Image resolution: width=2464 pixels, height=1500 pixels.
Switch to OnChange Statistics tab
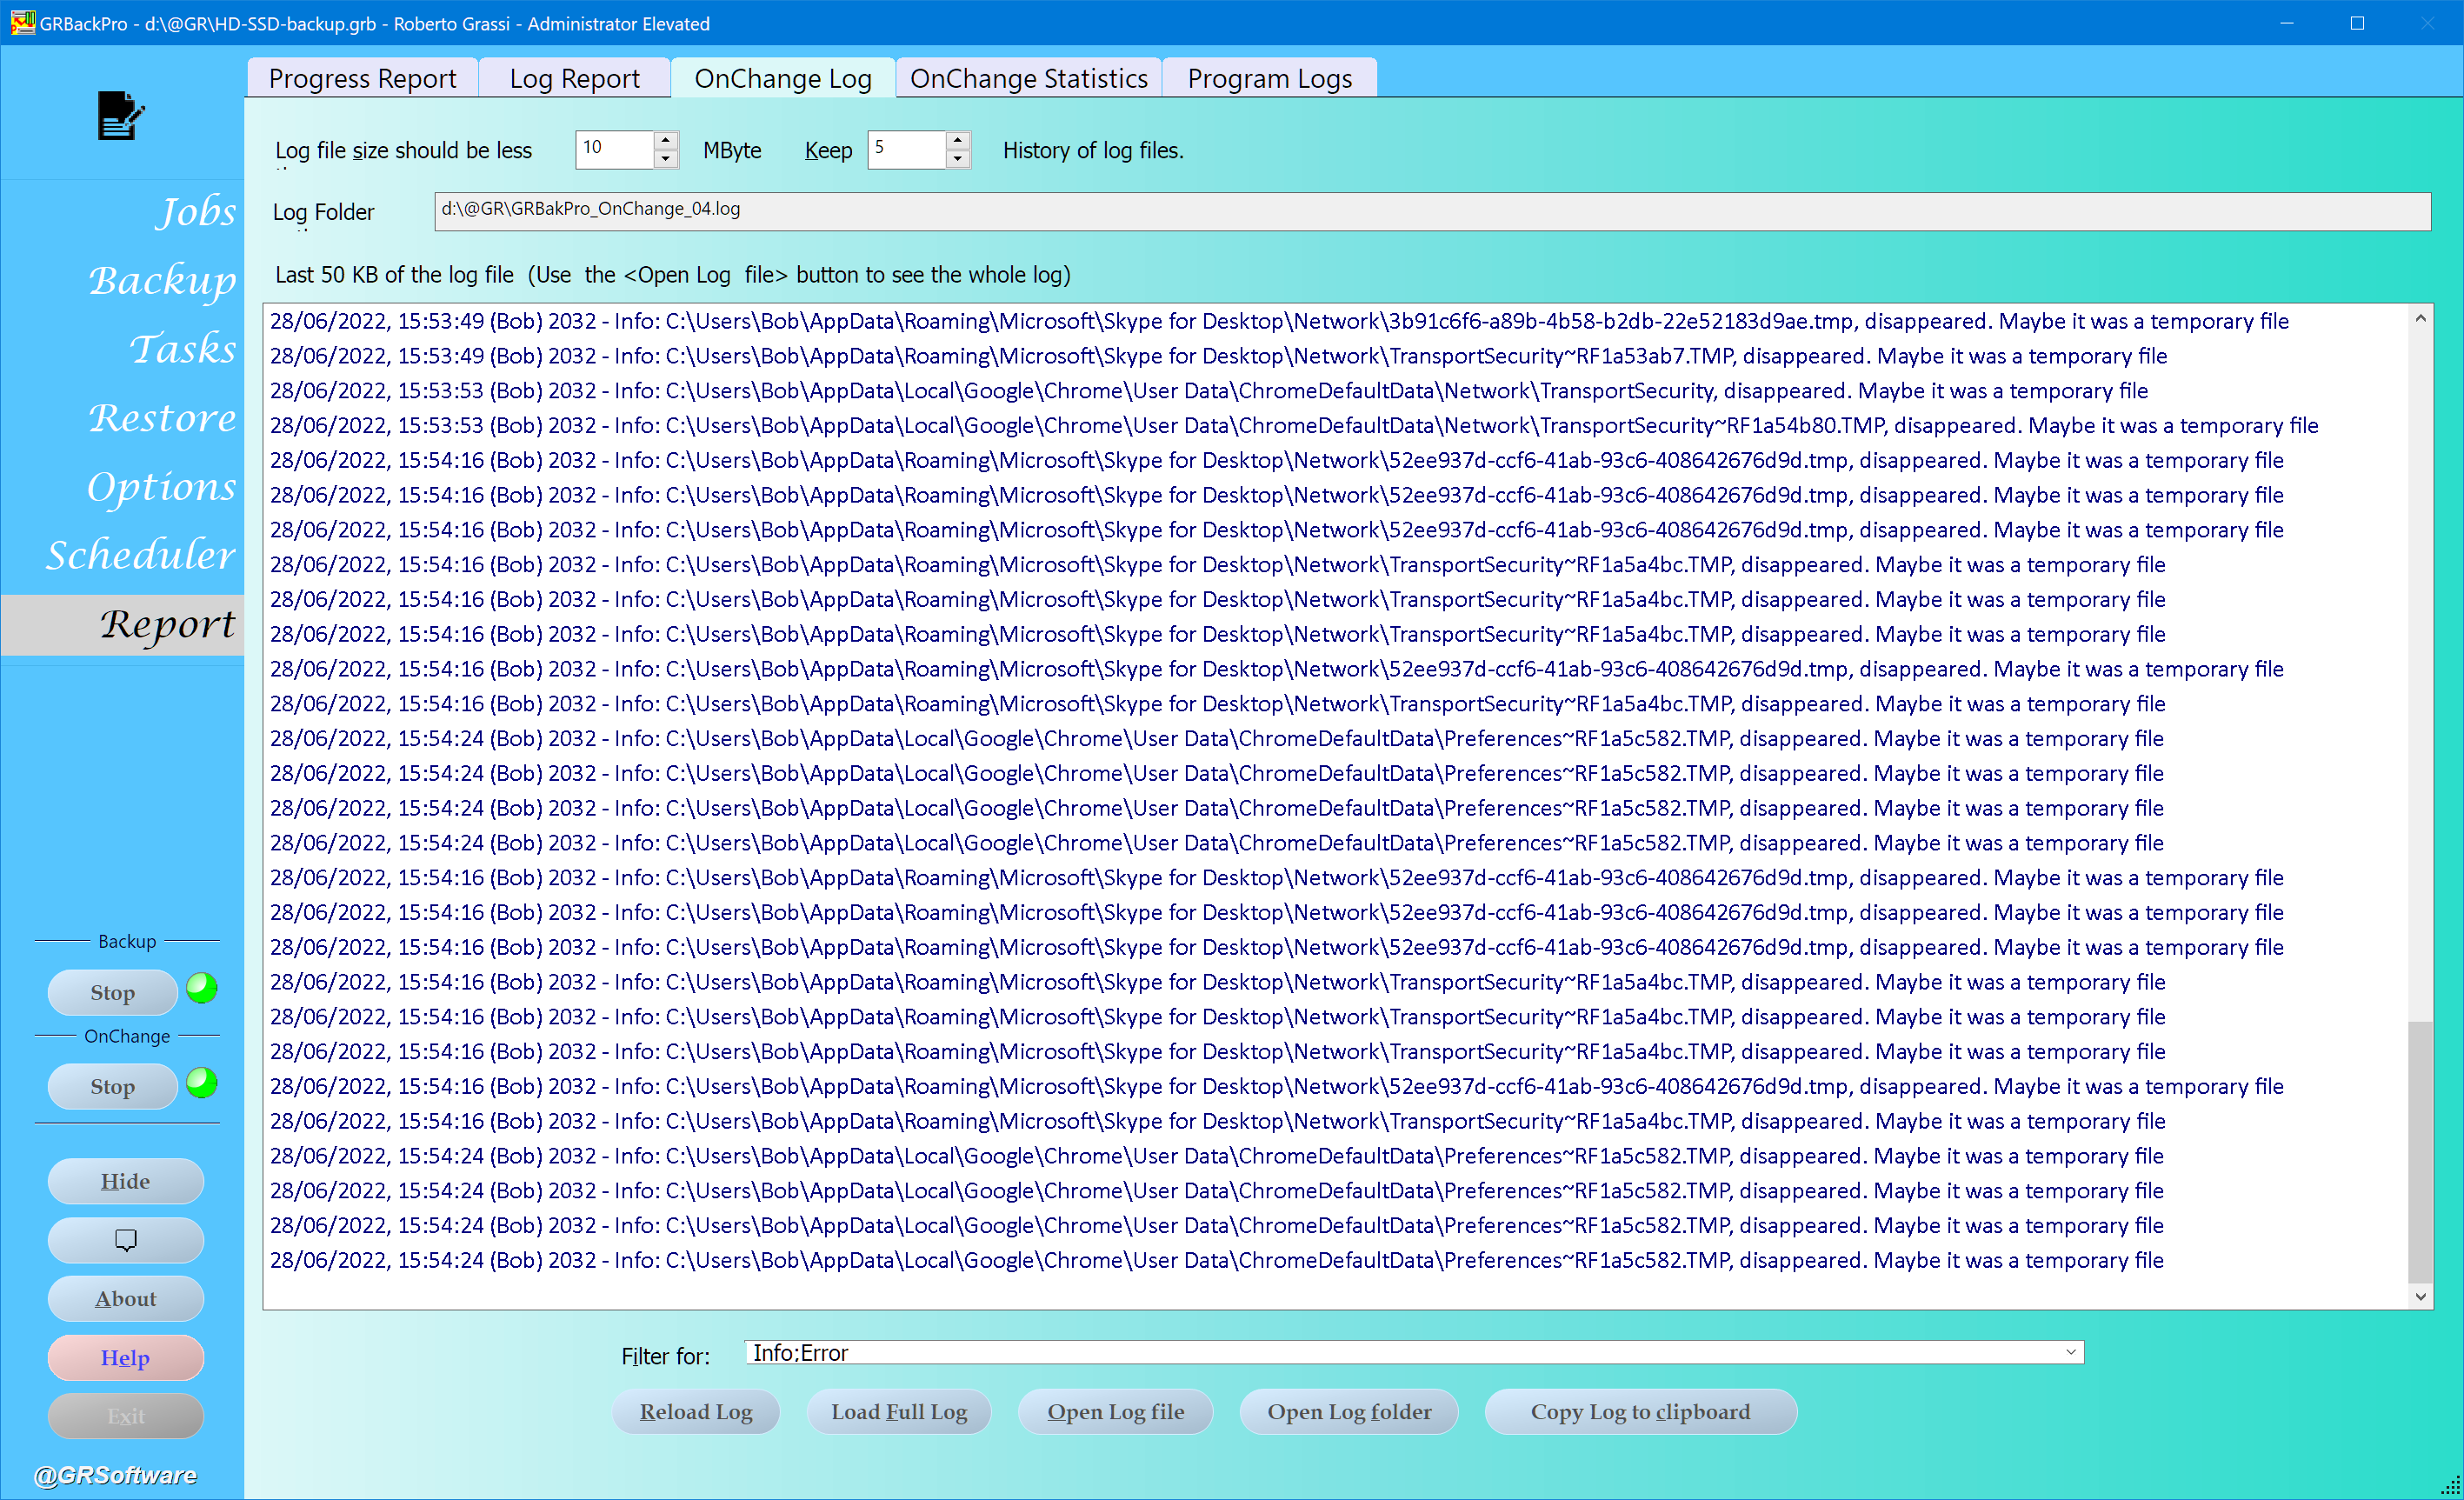click(x=1028, y=78)
